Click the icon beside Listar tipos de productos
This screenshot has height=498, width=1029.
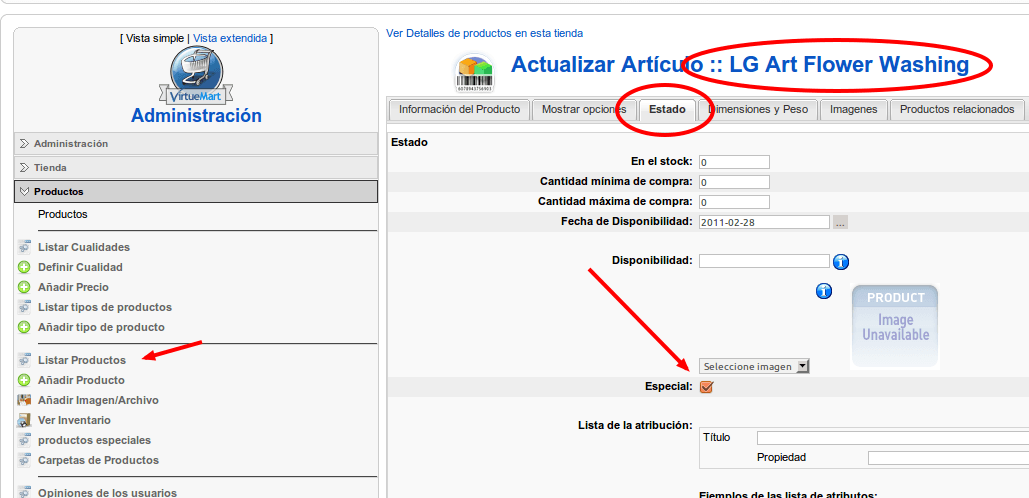click(24, 307)
